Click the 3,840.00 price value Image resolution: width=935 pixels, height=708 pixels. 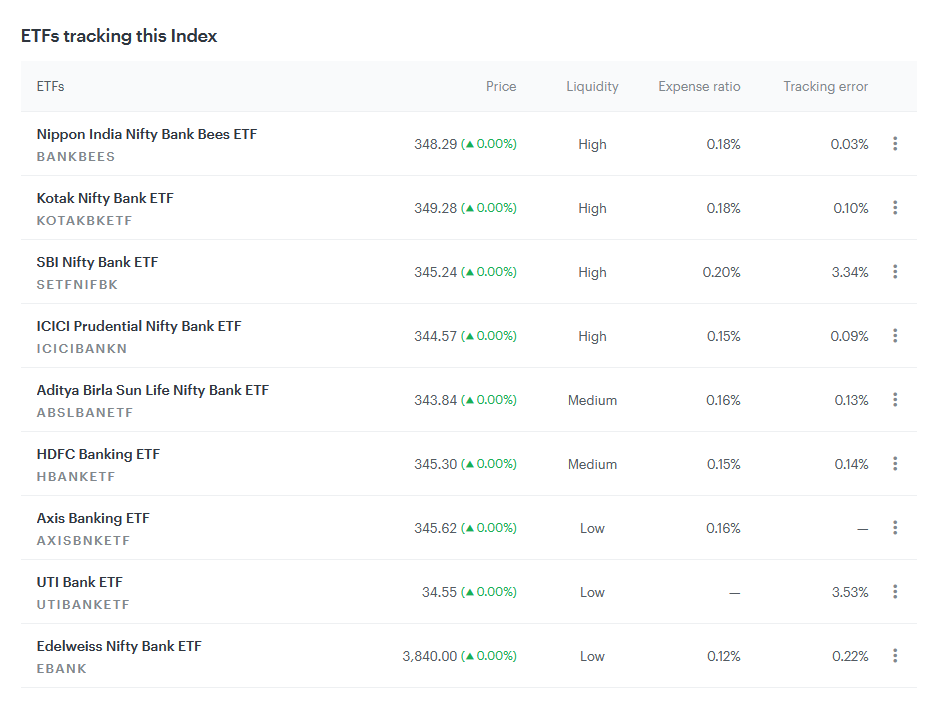(430, 656)
